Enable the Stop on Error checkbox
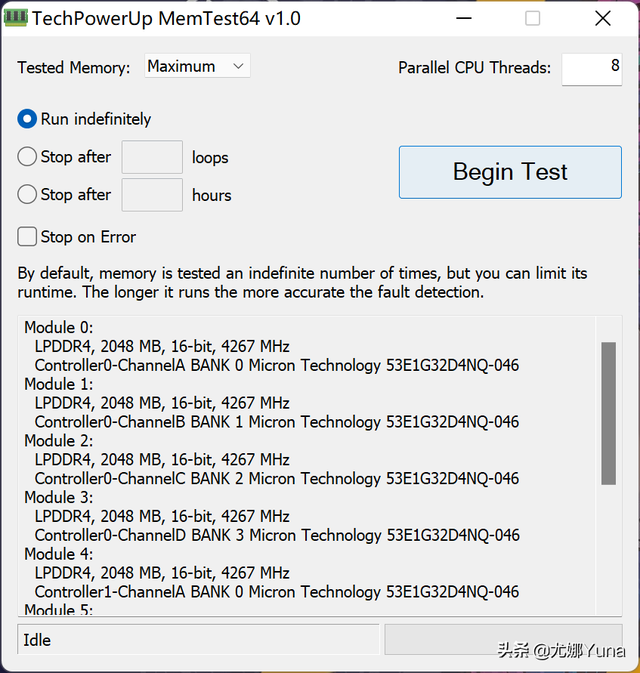 point(27,237)
